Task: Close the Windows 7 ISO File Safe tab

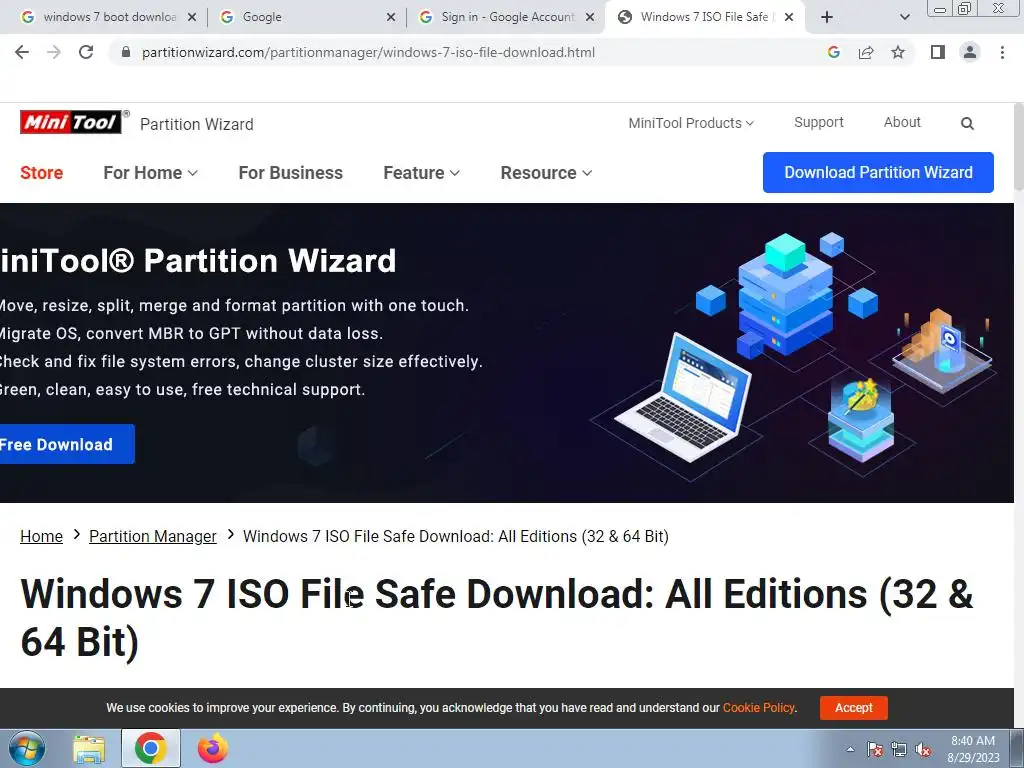Action: coord(789,17)
